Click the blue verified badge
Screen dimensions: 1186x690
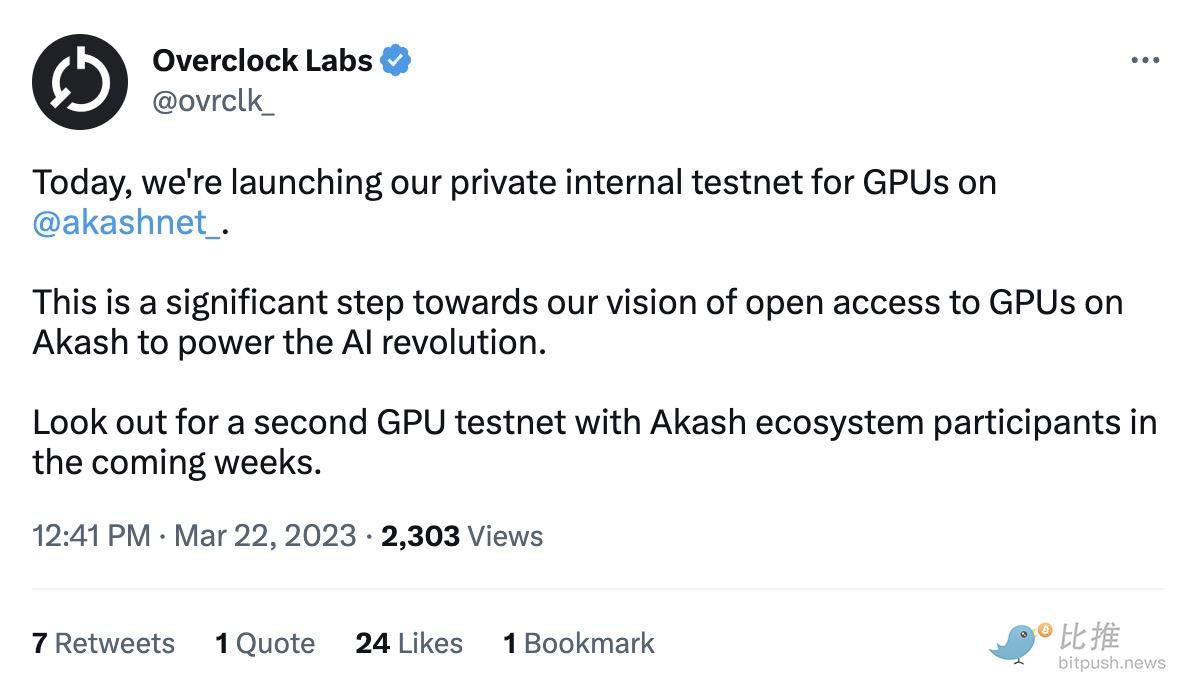pos(396,61)
